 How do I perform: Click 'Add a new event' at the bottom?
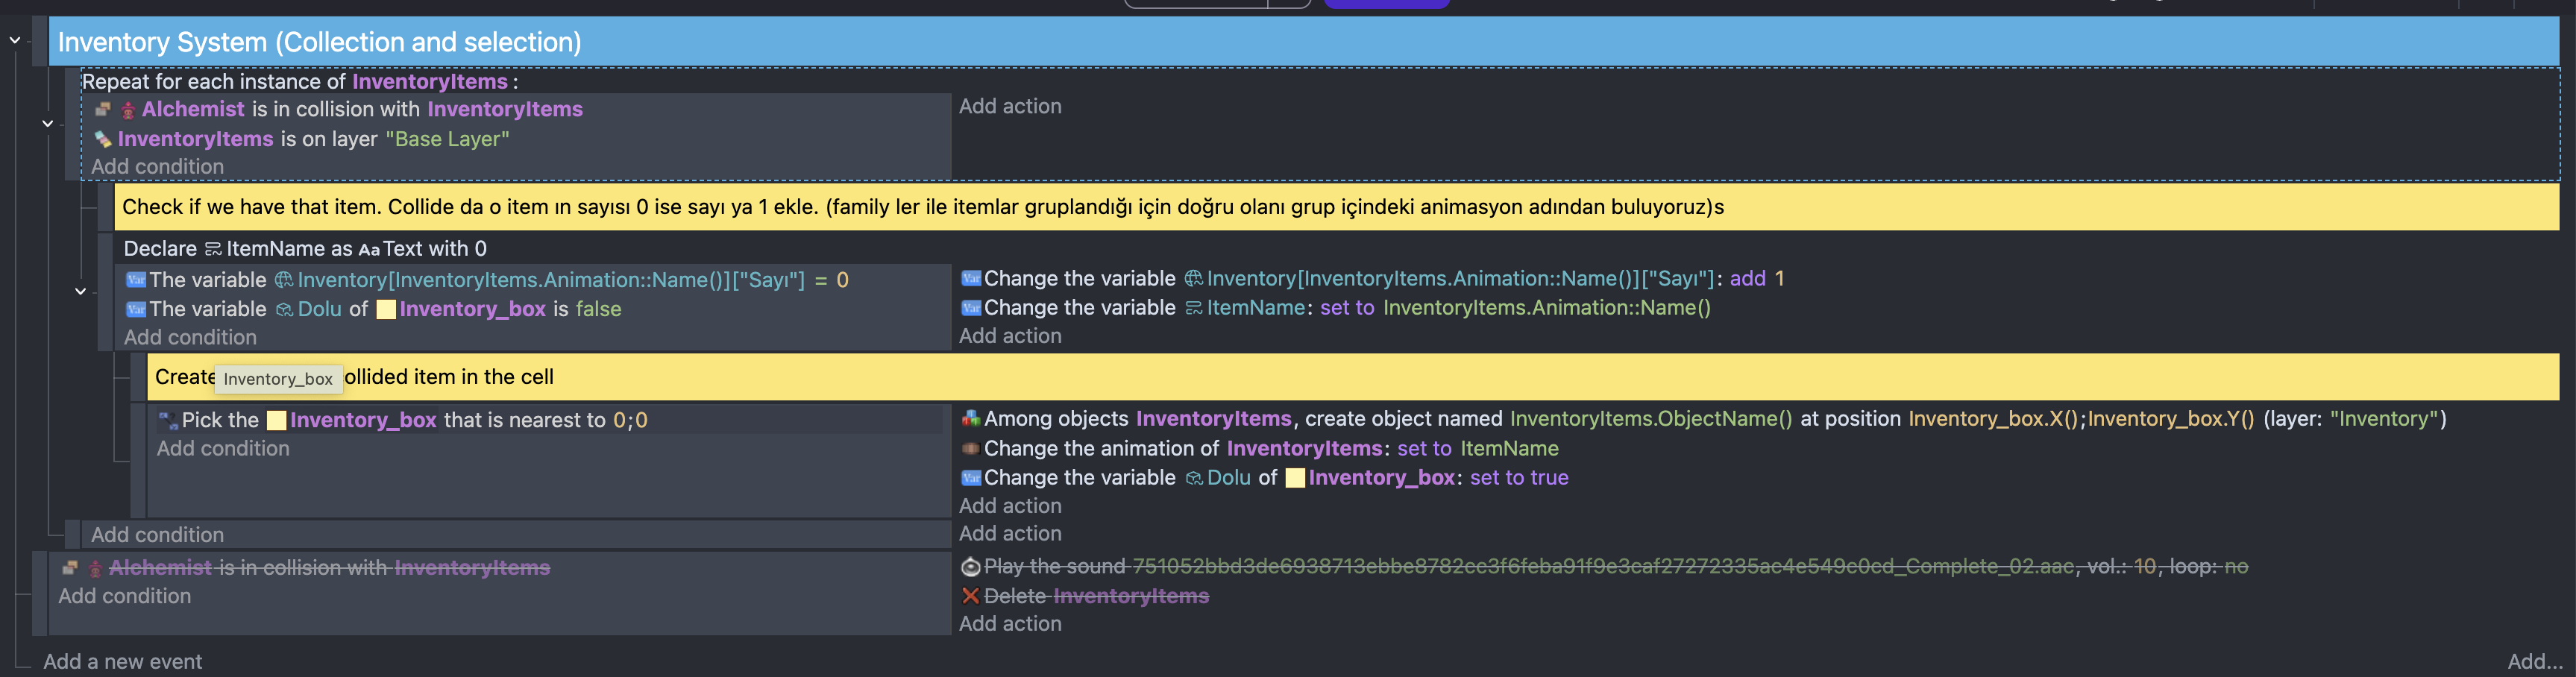coord(122,661)
